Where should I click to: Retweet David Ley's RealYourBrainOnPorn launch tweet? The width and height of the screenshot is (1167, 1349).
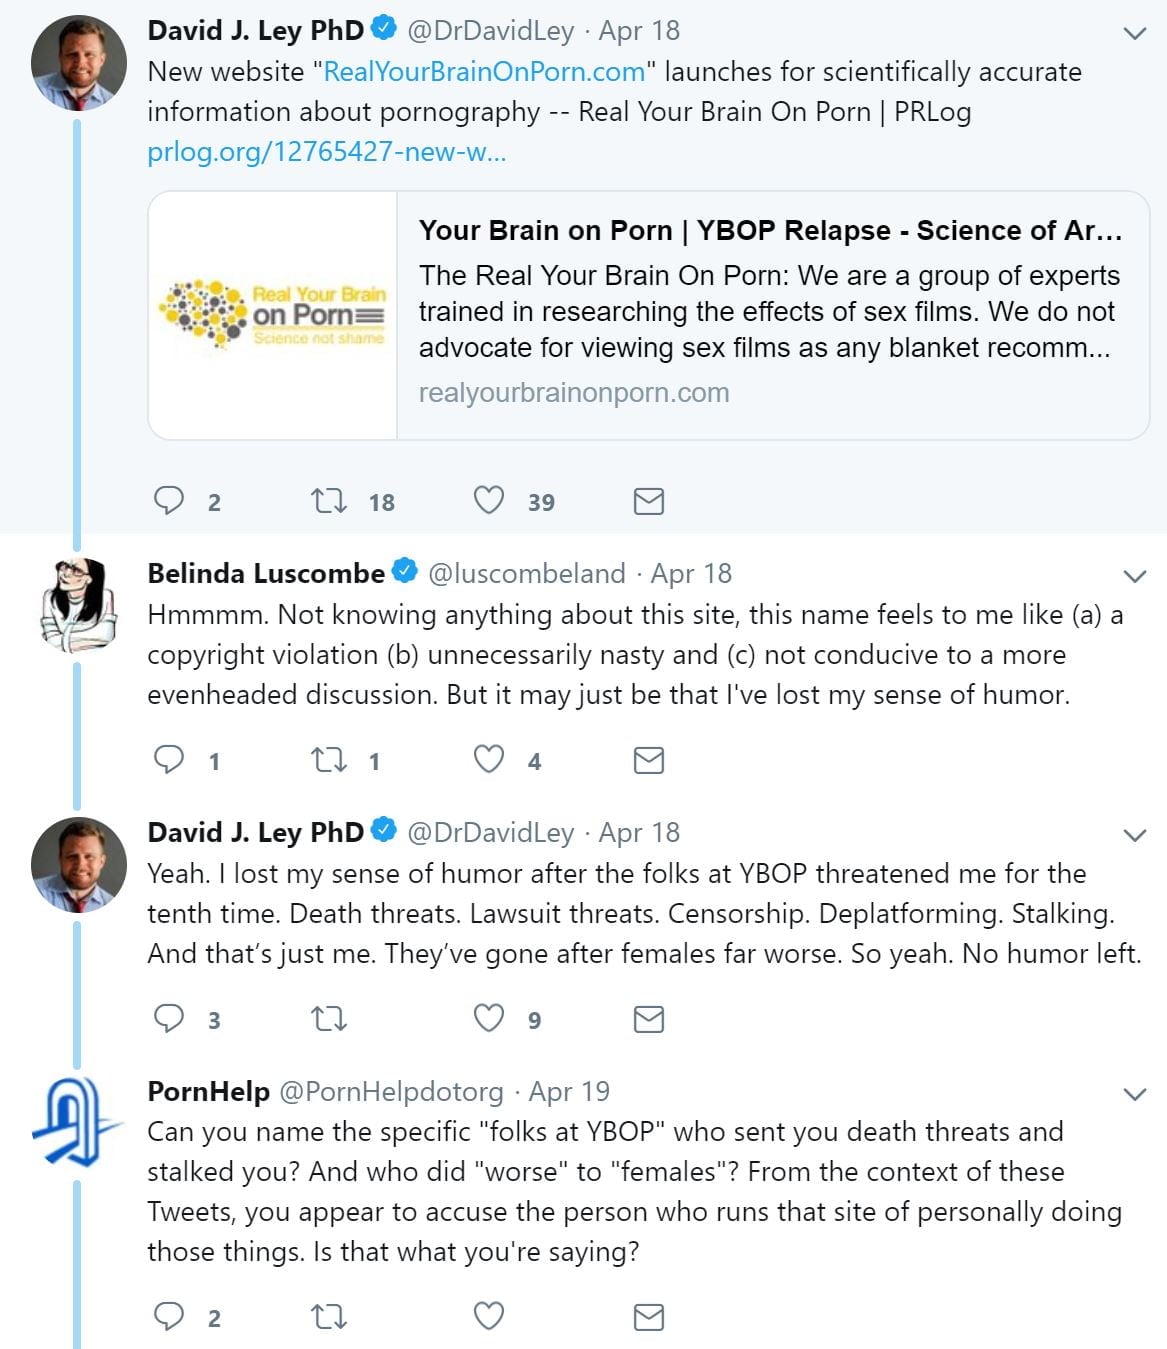329,500
